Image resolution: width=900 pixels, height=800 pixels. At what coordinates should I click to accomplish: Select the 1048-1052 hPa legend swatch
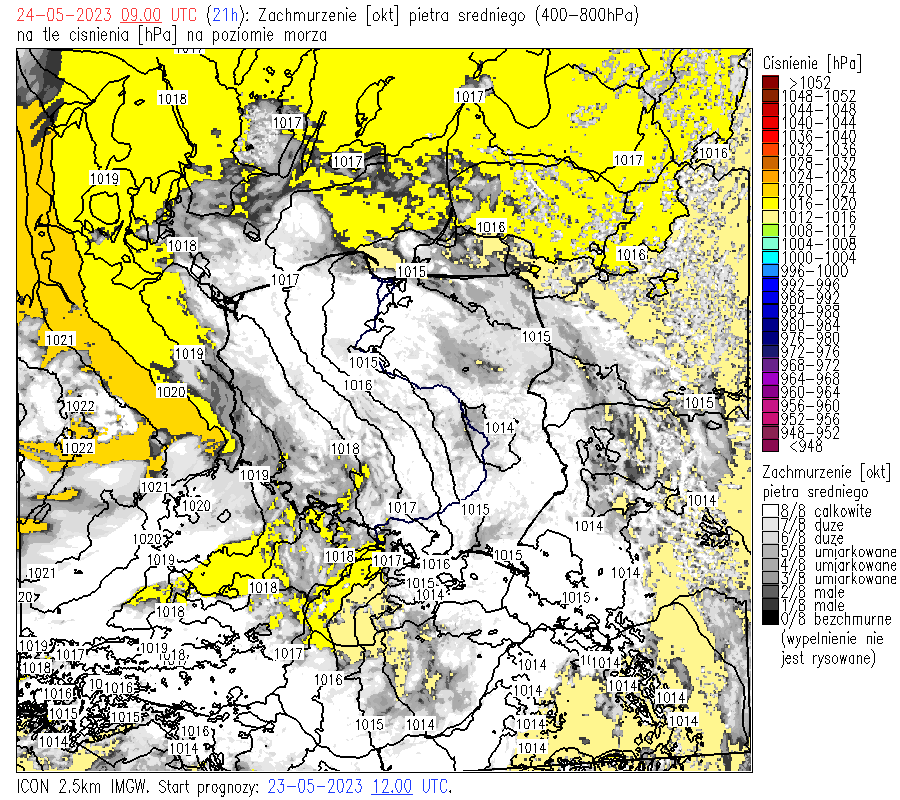(x=770, y=96)
